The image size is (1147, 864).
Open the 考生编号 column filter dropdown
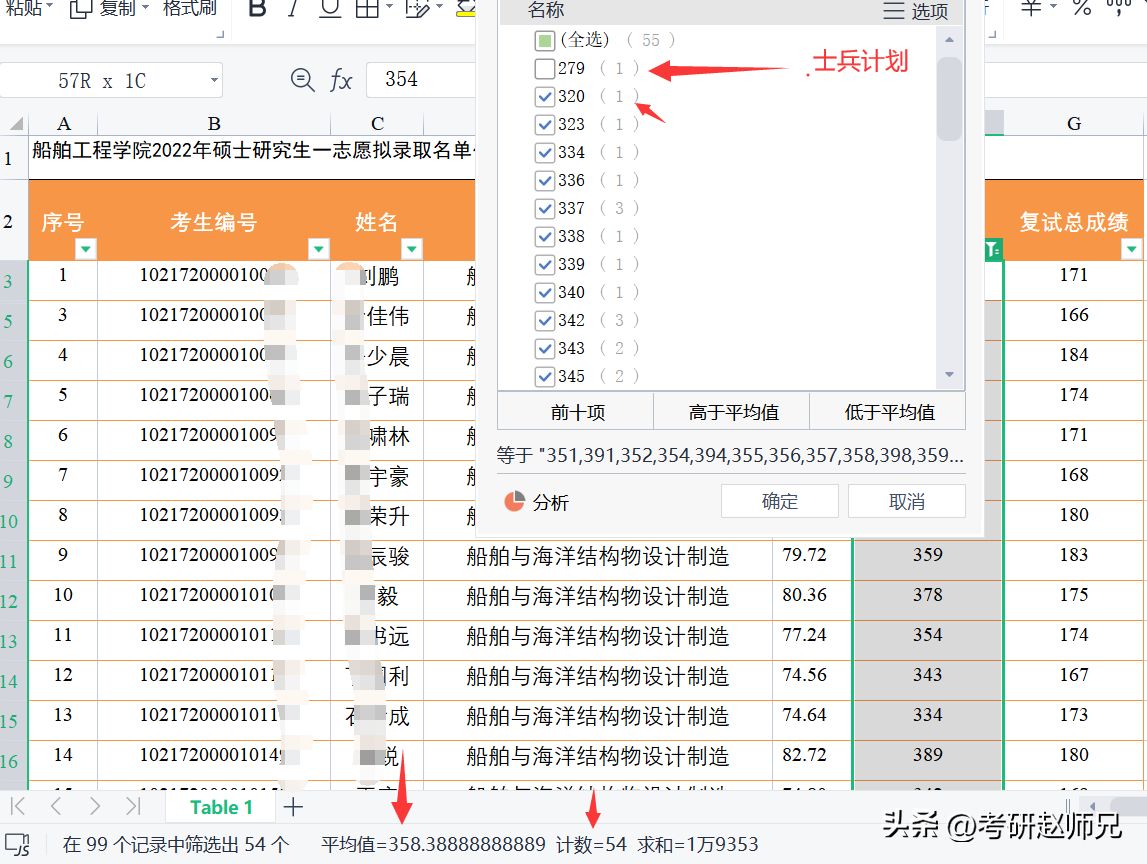click(x=319, y=249)
